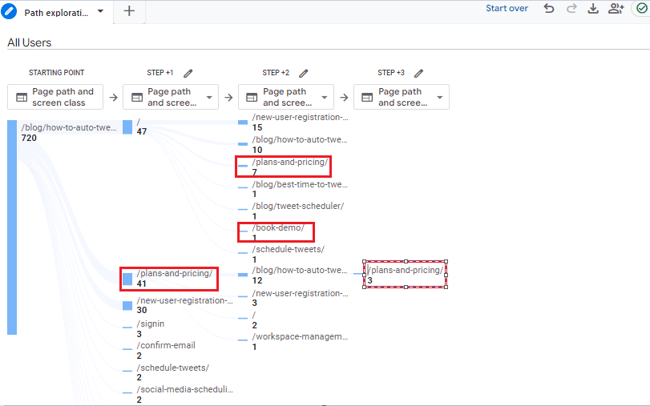Open the share exploration icon
The height and width of the screenshot is (406, 650).
point(615,9)
